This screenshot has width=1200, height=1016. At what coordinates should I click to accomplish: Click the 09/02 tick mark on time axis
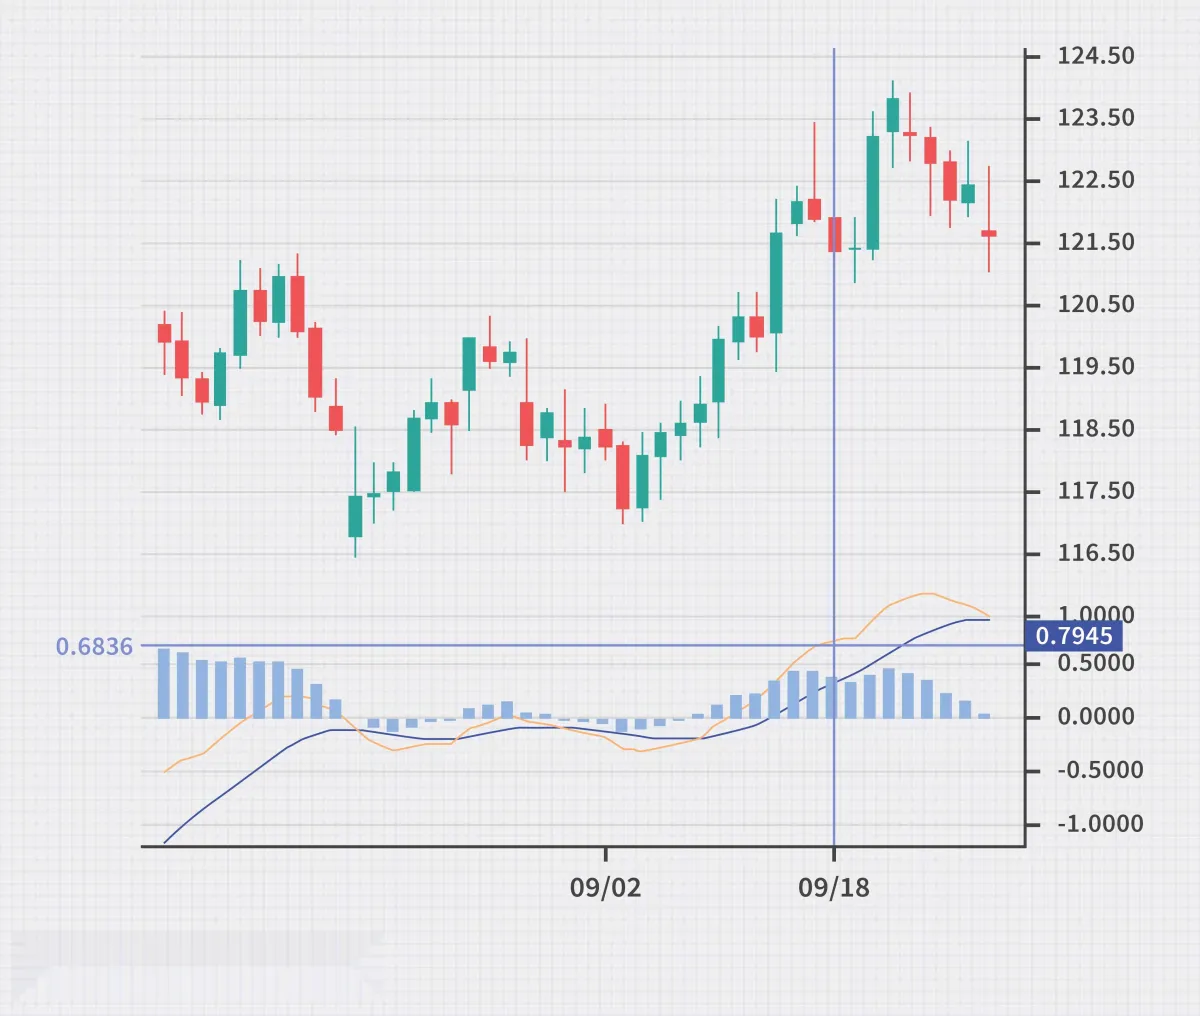(605, 854)
